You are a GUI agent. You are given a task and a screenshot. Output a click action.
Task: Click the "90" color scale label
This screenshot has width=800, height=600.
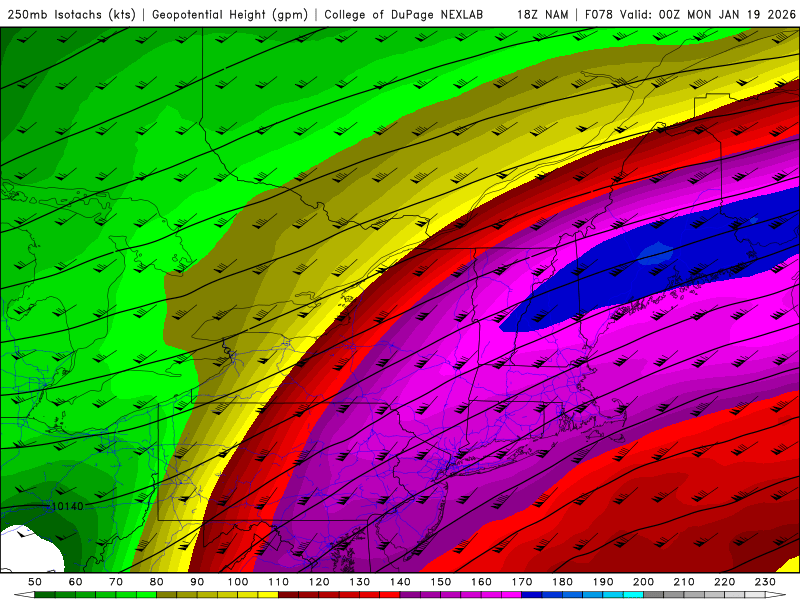coord(197,582)
